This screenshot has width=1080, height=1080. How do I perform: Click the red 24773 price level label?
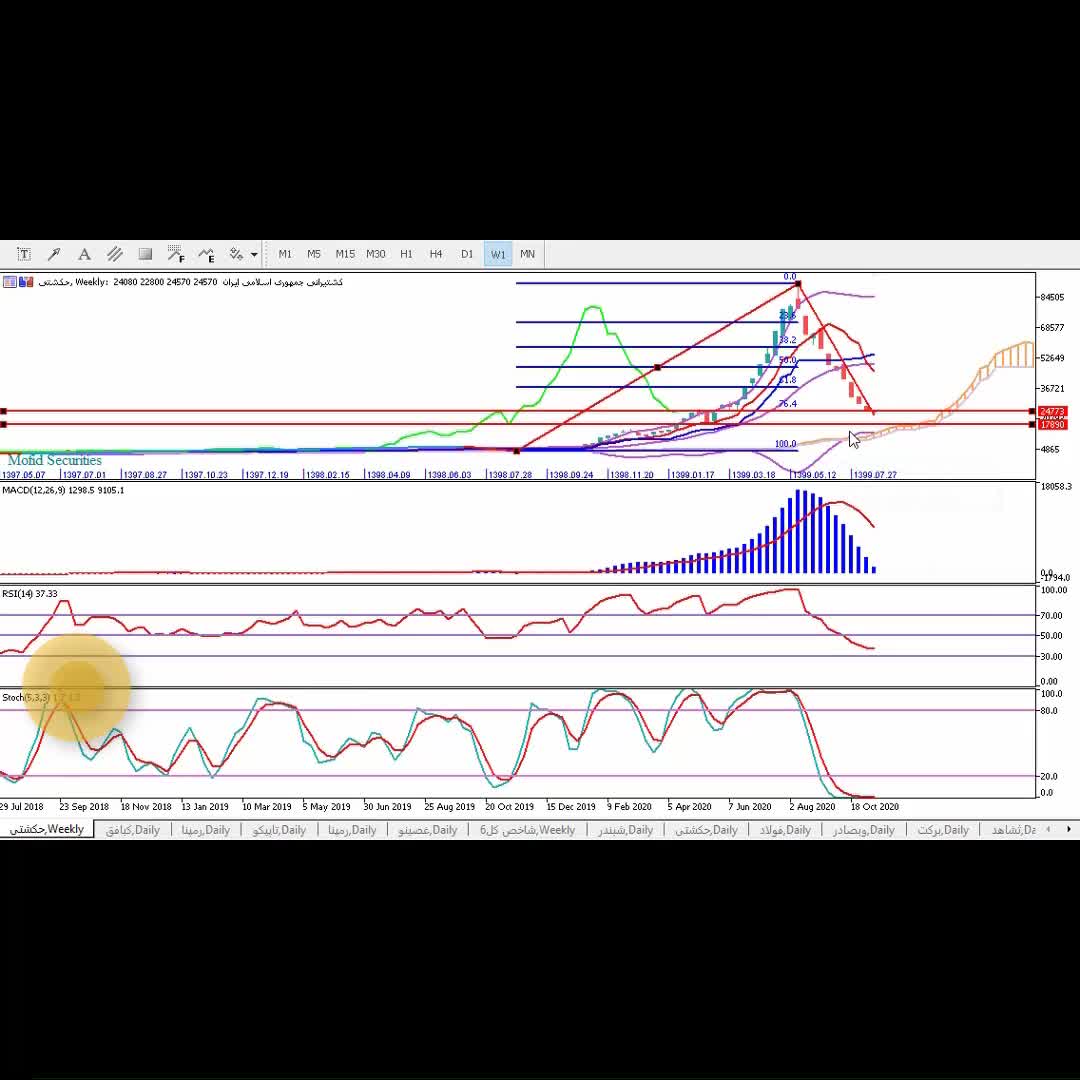click(1052, 412)
